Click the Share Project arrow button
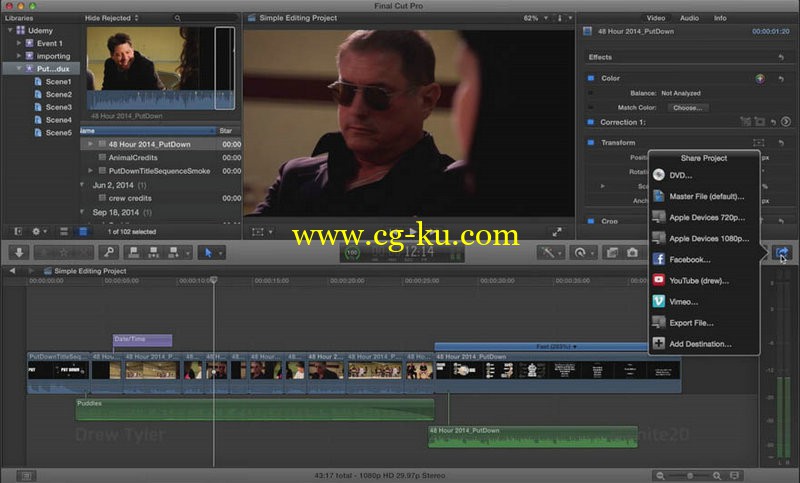This screenshot has height=483, width=800. pyautogui.click(x=781, y=252)
